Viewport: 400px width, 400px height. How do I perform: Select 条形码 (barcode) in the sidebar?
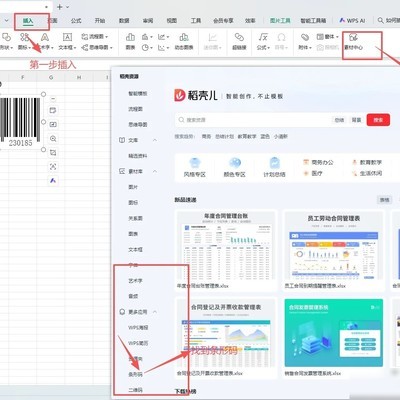point(135,374)
